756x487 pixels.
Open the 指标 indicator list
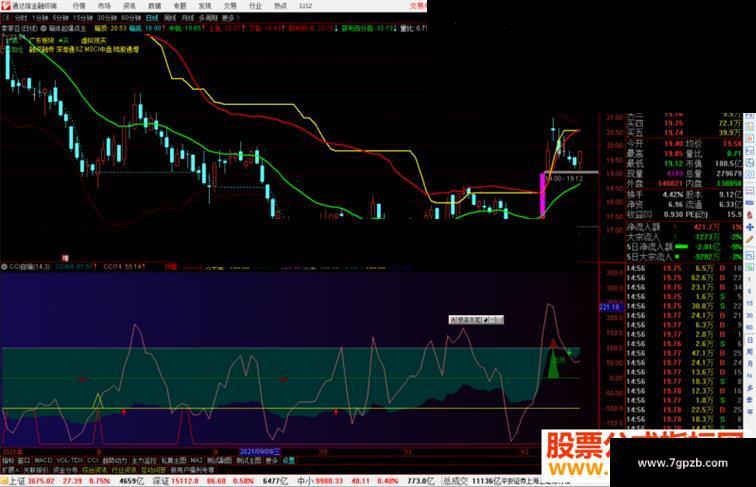pos(8,460)
